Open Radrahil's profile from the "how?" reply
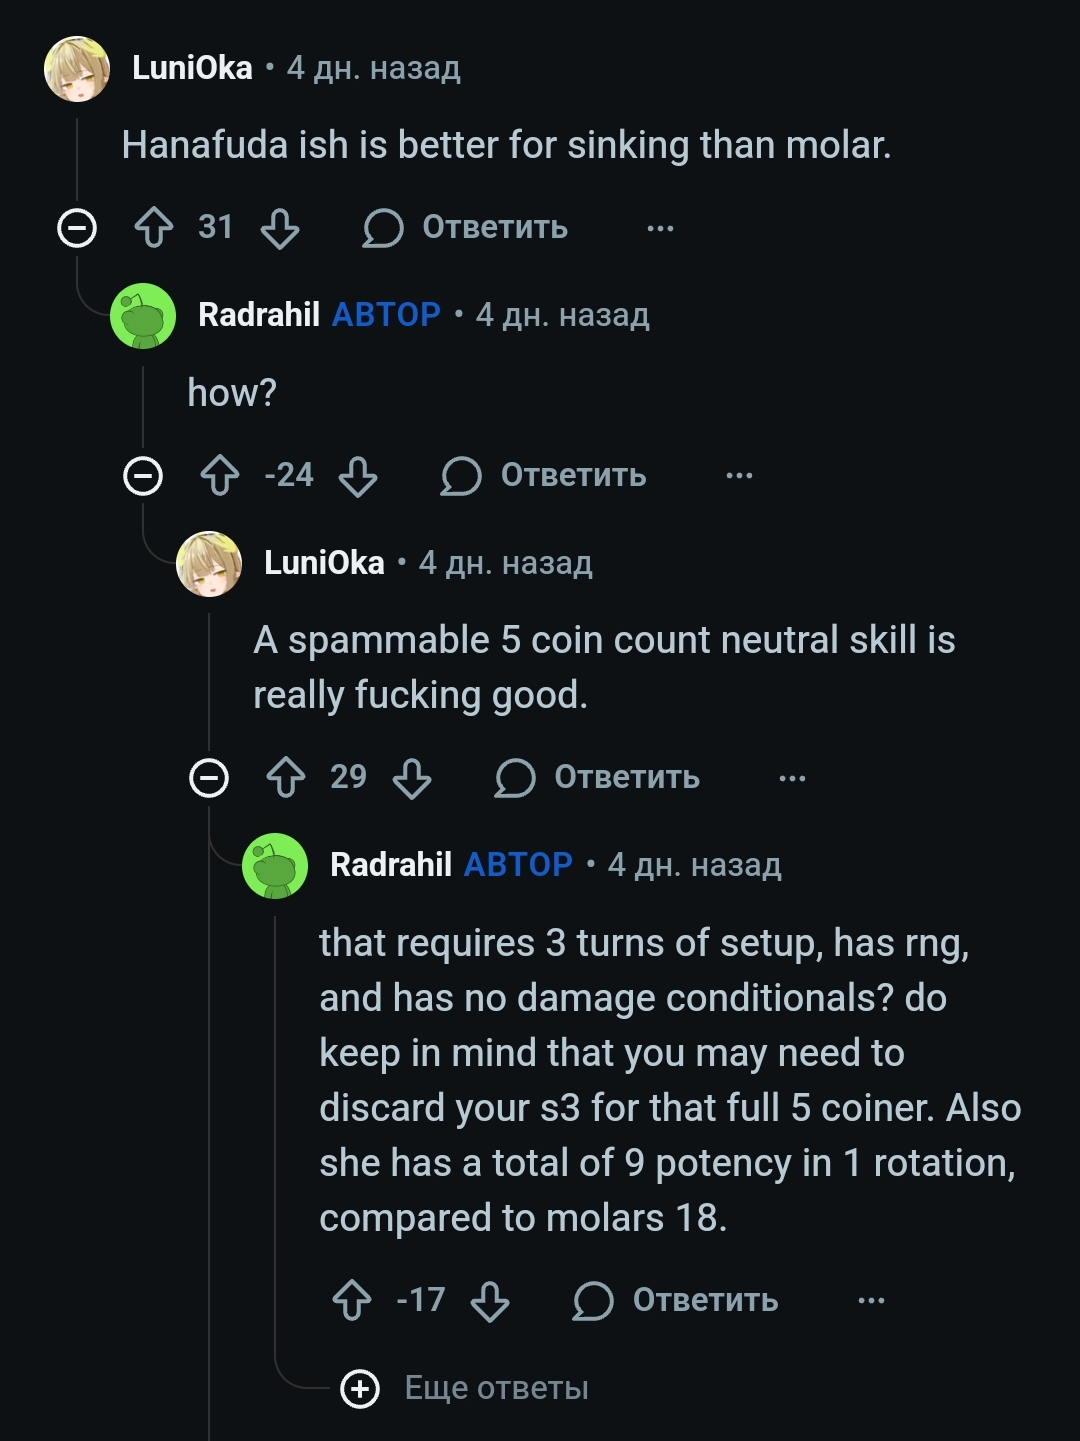 point(259,315)
